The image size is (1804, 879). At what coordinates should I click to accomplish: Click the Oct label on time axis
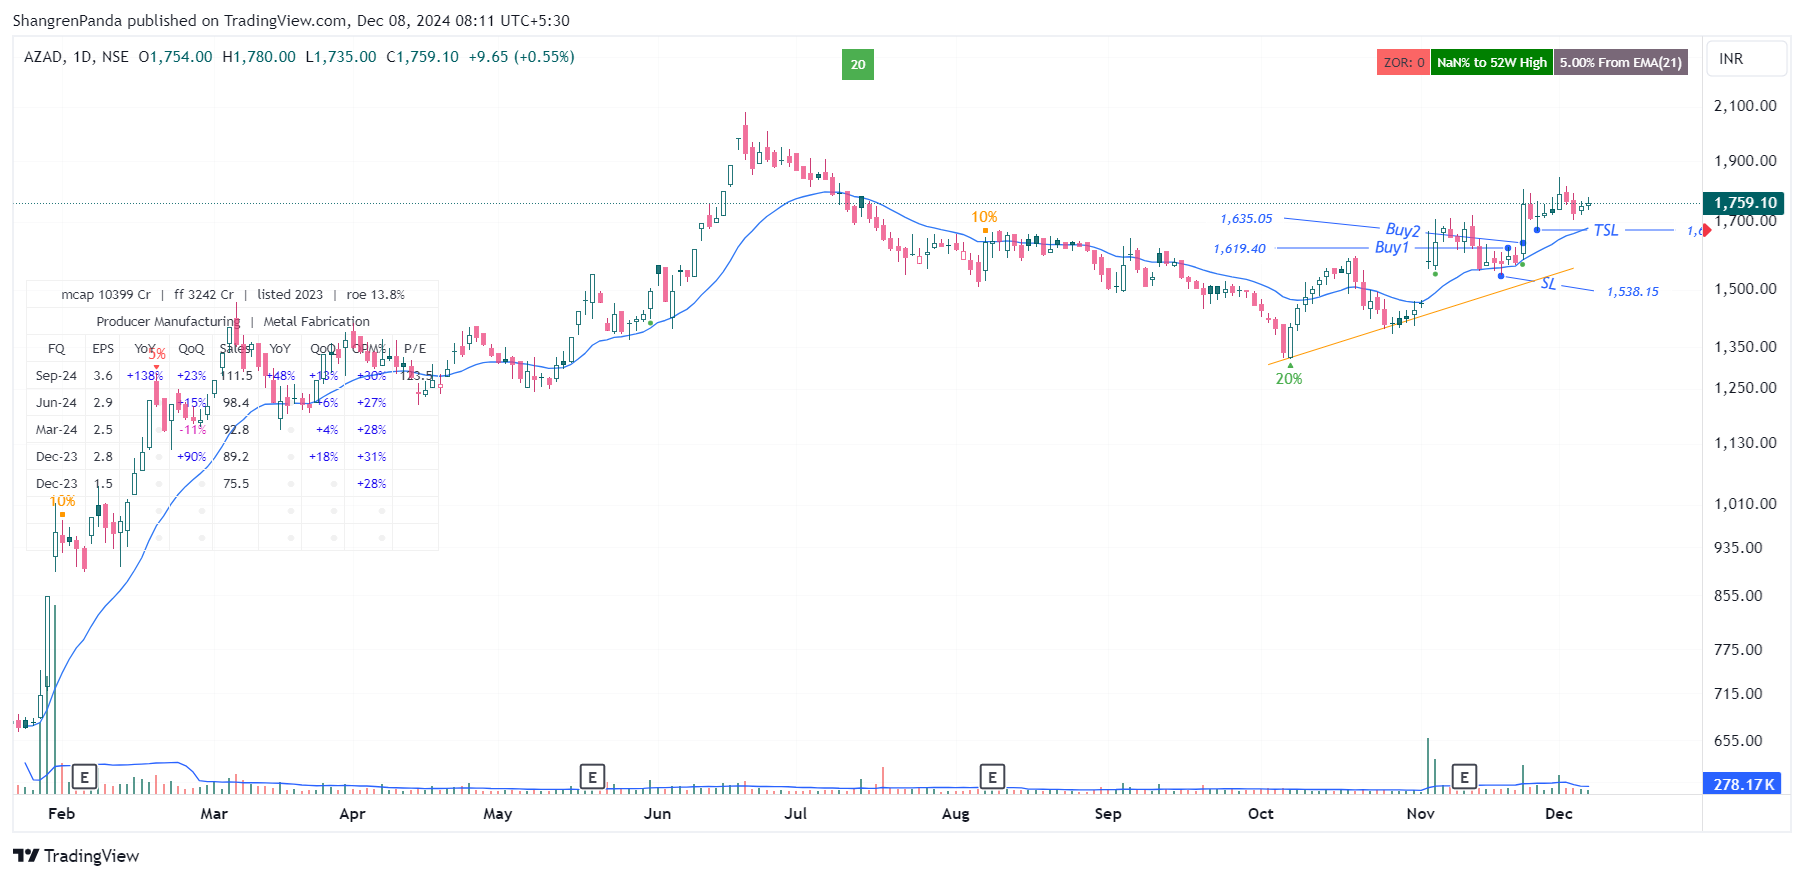(1261, 814)
